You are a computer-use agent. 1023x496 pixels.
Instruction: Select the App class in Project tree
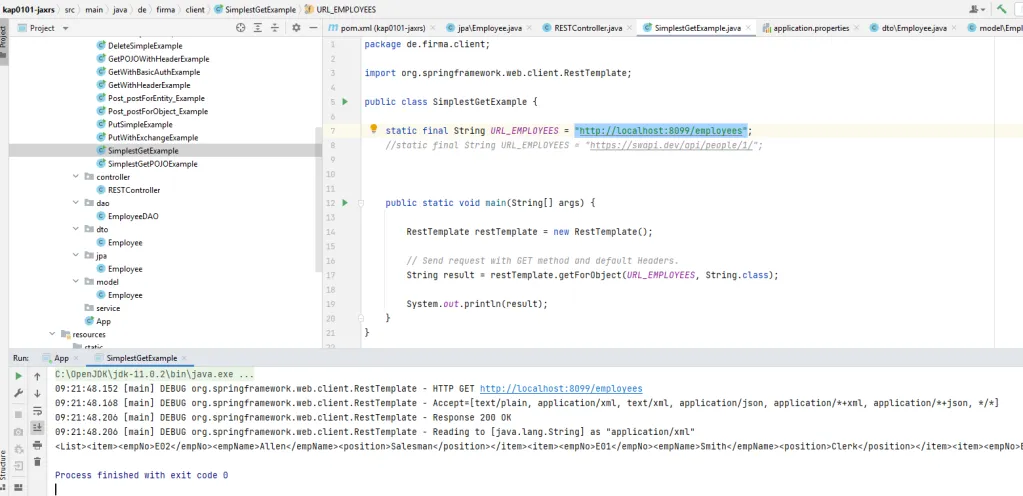pyautogui.click(x=103, y=321)
